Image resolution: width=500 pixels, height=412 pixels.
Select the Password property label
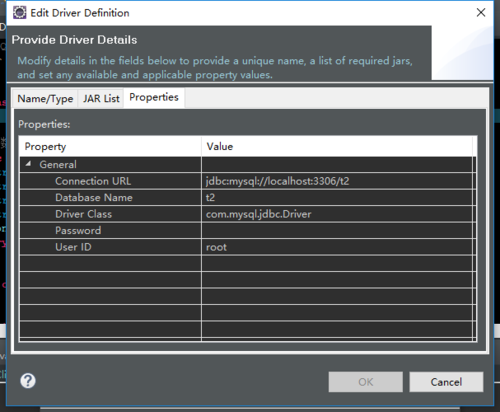click(78, 230)
